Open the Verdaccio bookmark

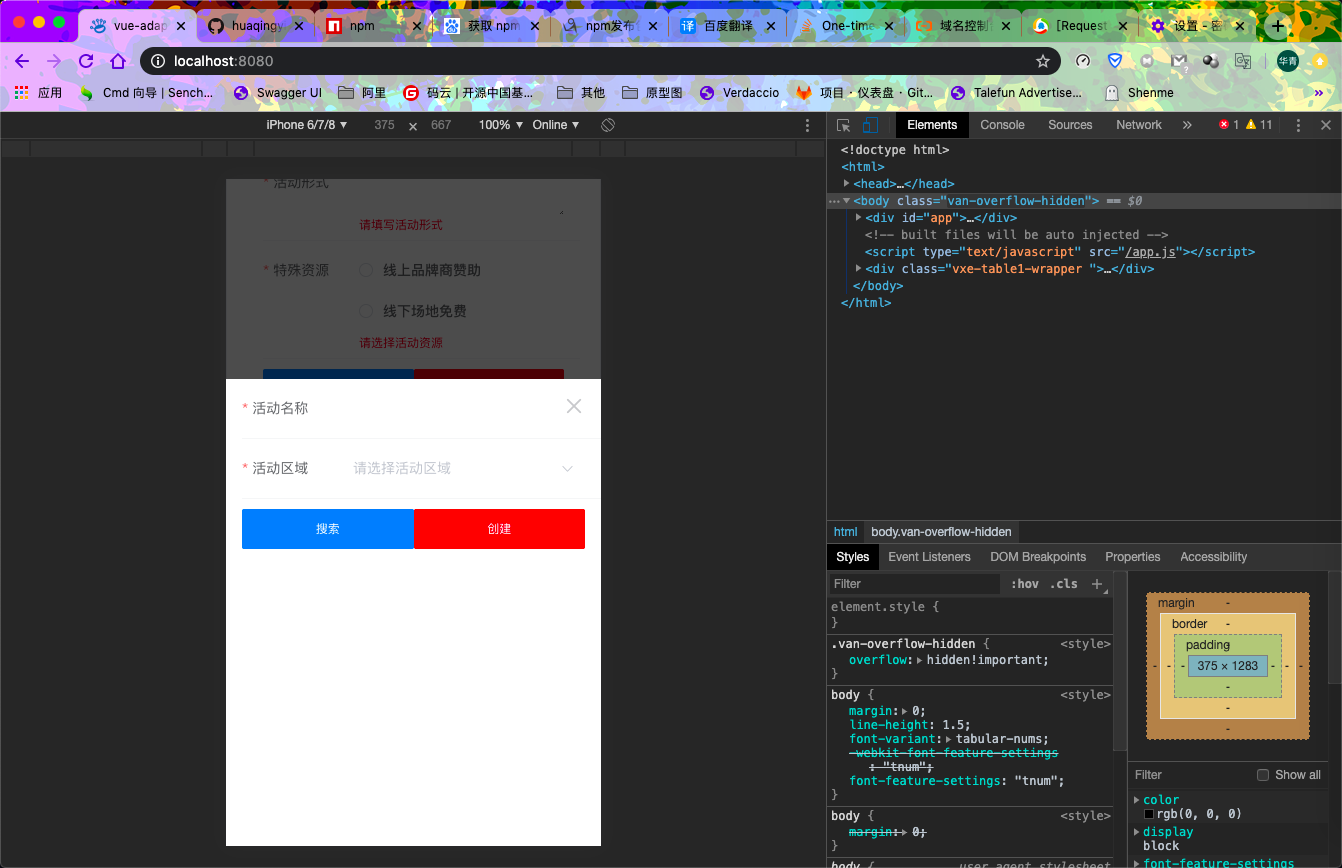(739, 92)
